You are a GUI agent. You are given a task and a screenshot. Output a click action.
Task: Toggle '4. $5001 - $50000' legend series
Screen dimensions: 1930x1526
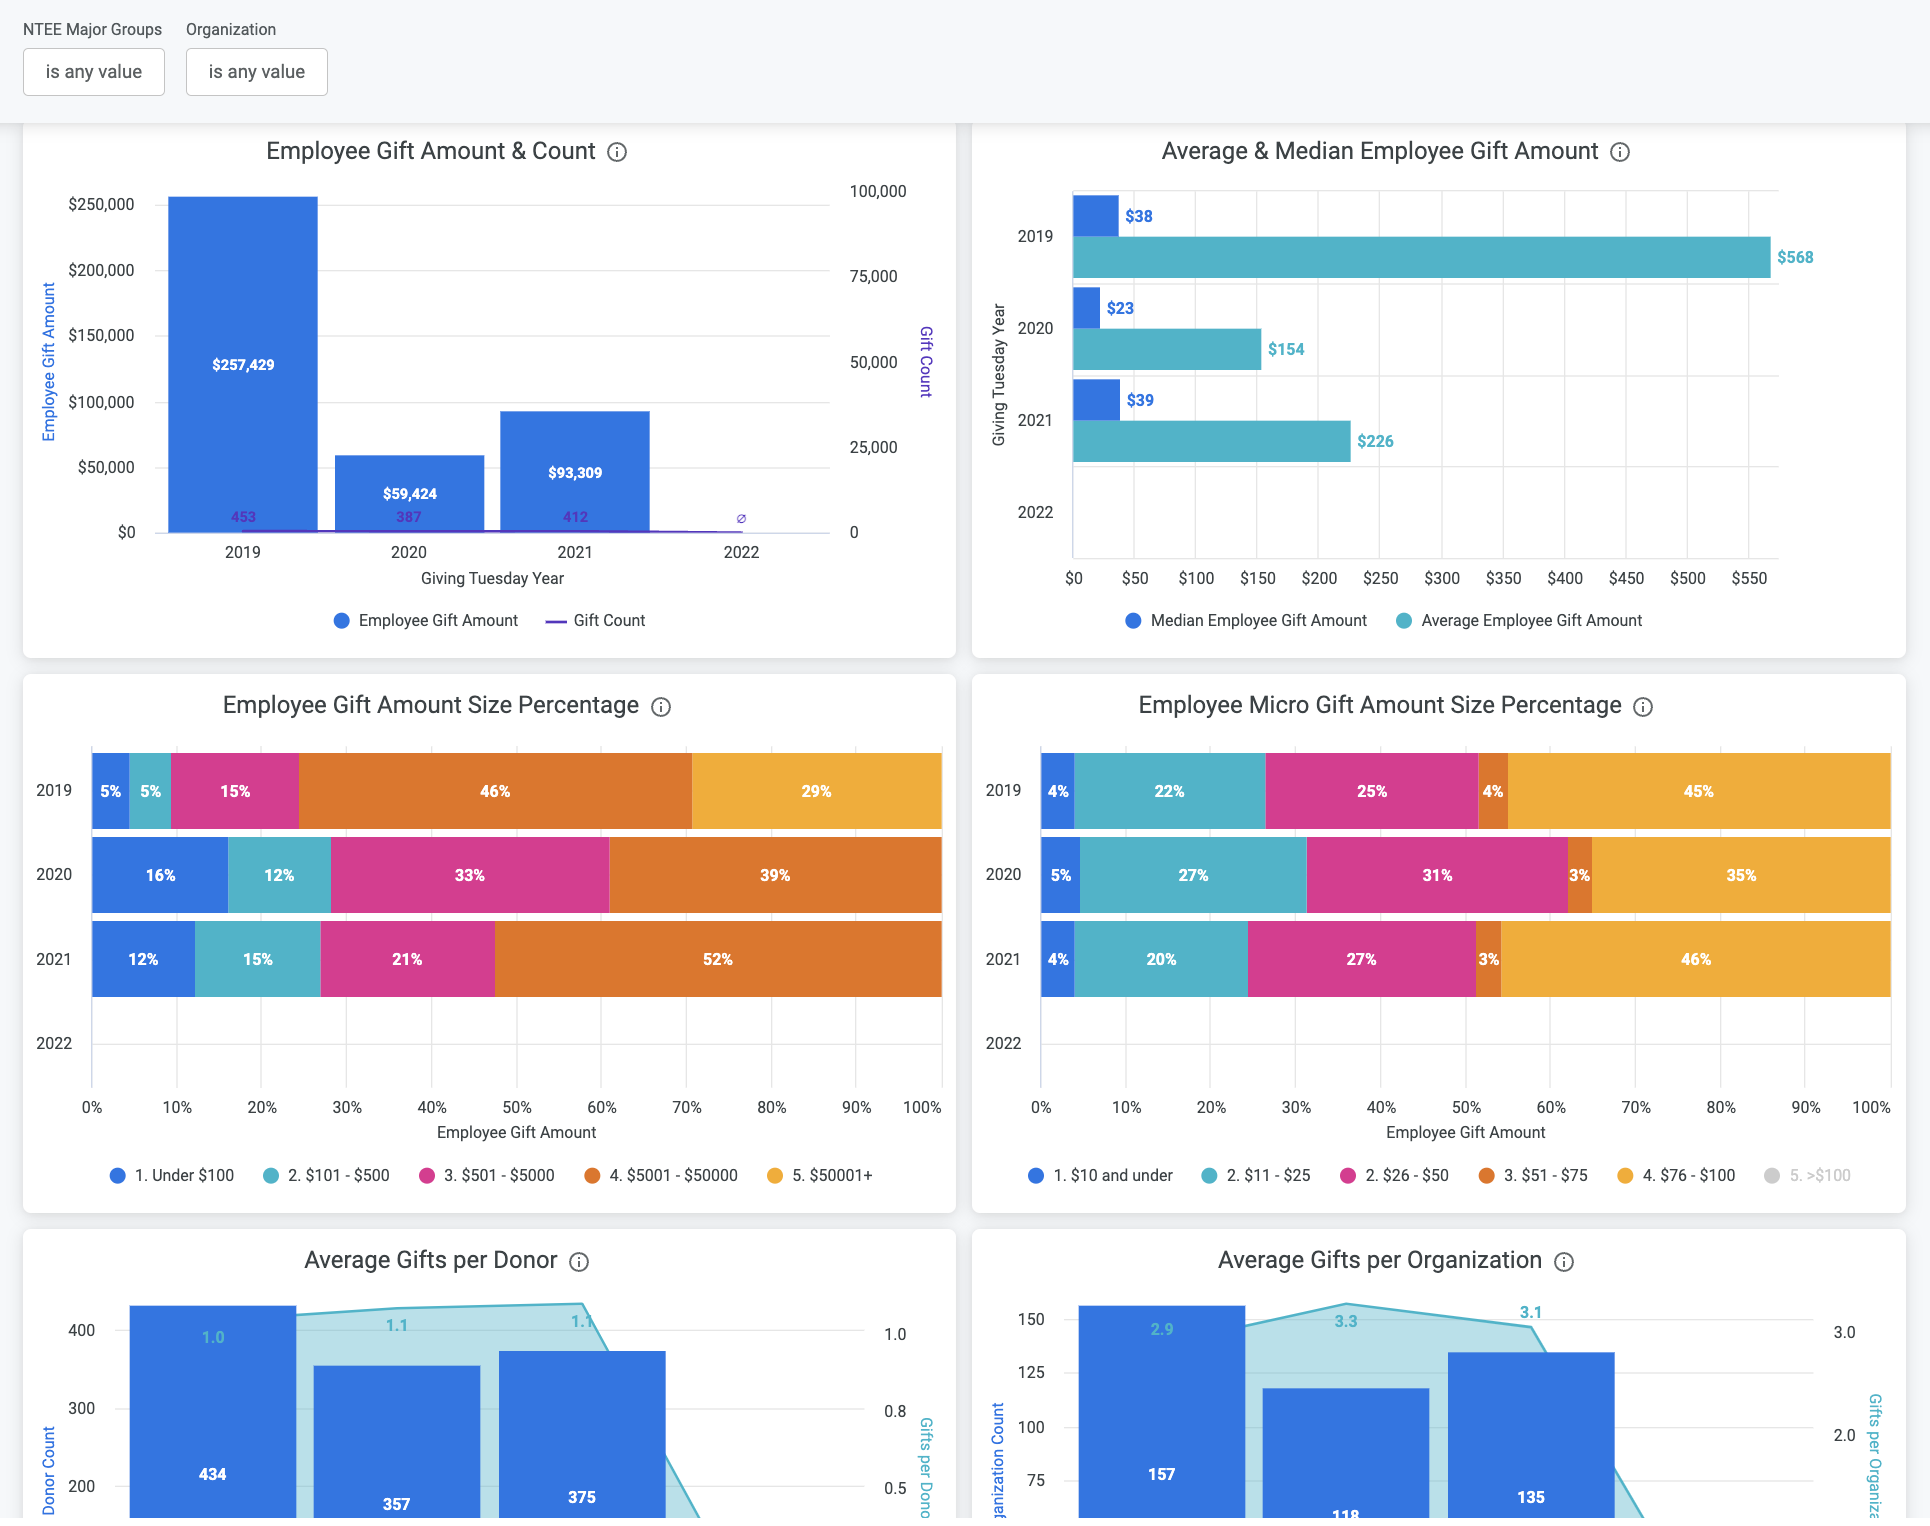click(x=661, y=1176)
